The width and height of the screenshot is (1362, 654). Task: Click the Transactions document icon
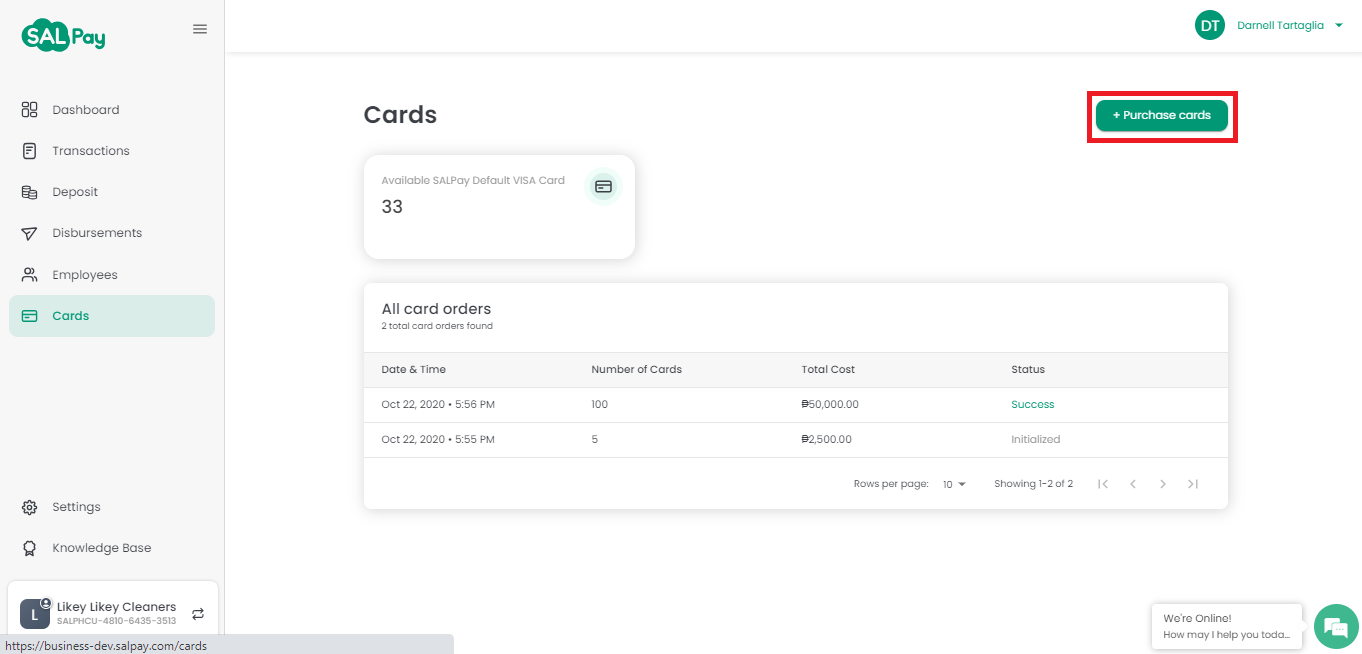pyautogui.click(x=30, y=151)
